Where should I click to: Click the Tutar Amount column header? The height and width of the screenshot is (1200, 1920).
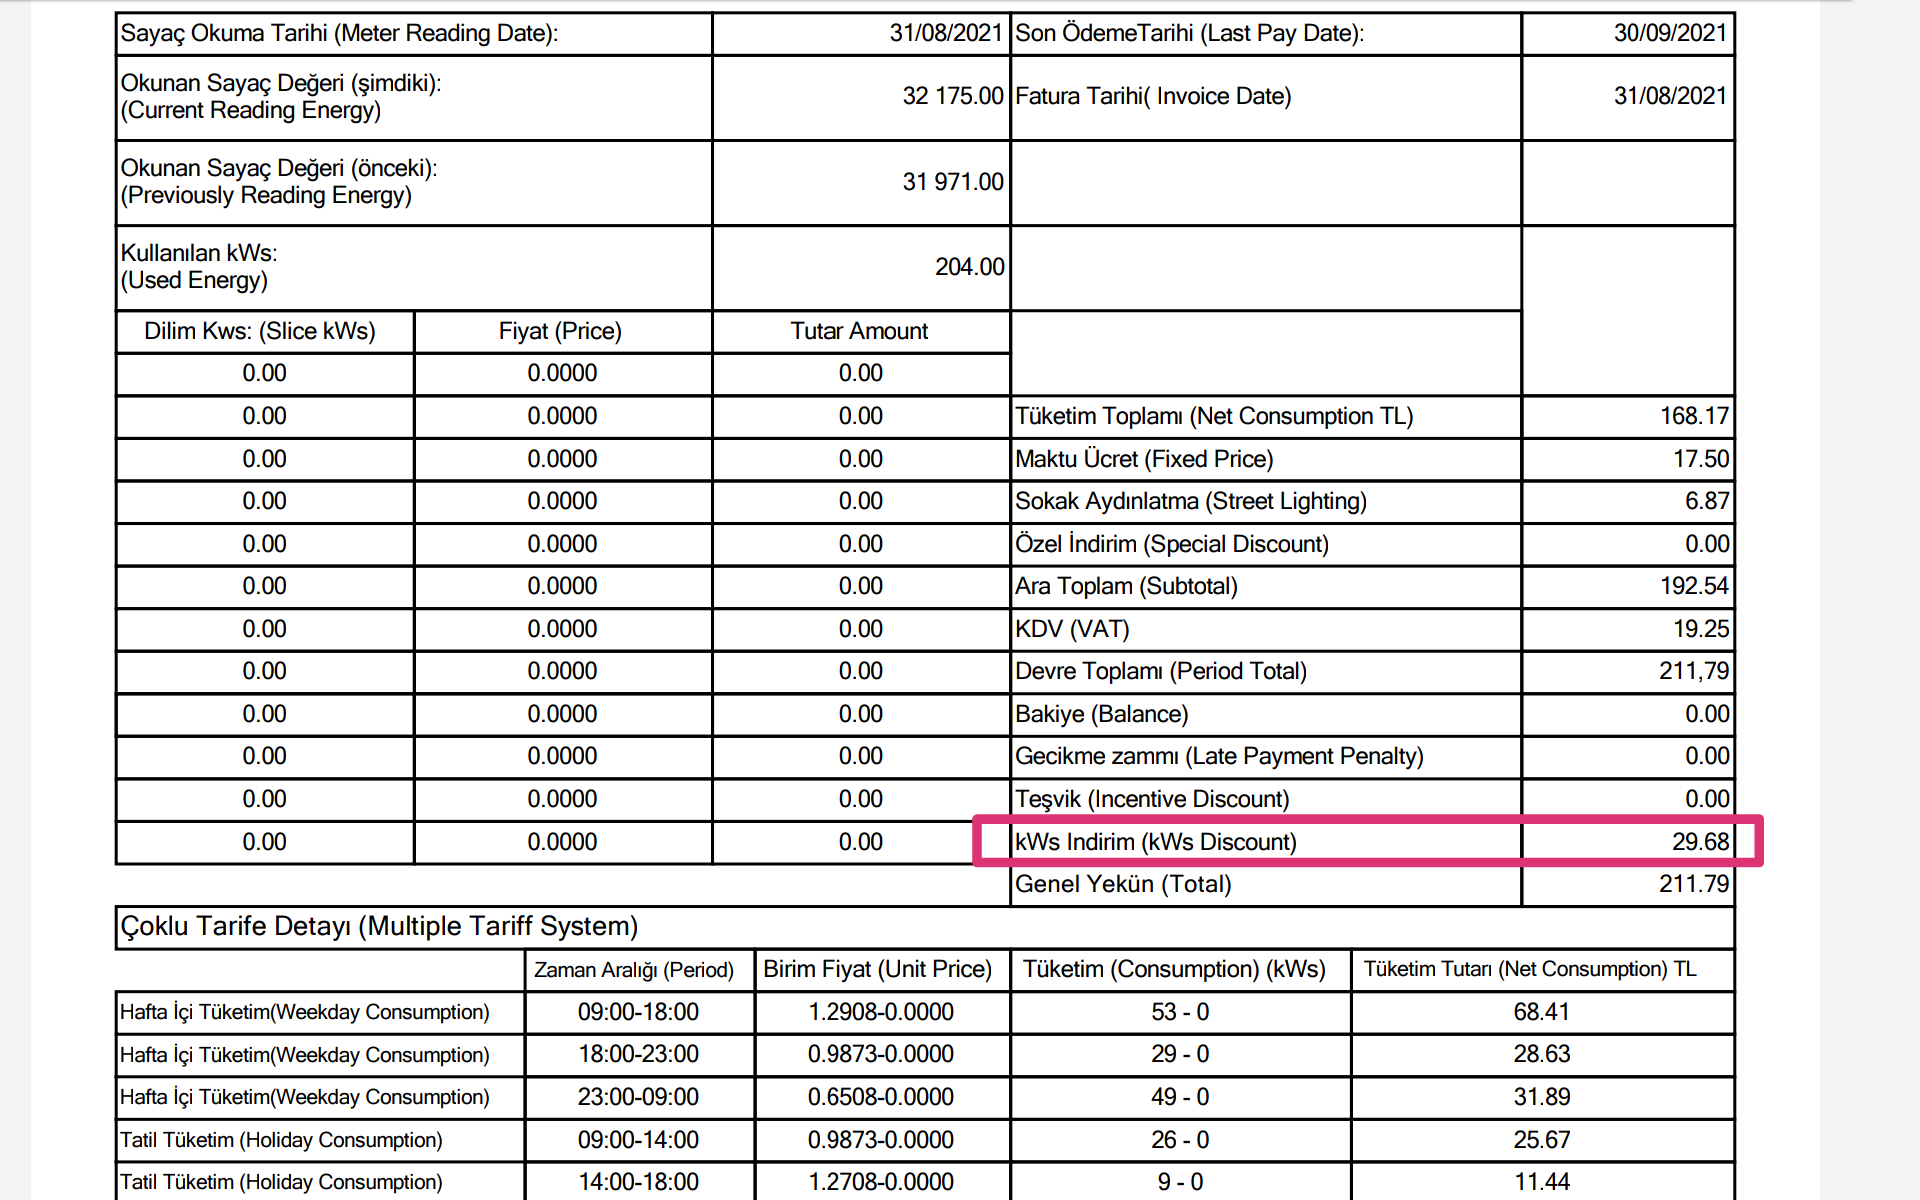point(859,331)
